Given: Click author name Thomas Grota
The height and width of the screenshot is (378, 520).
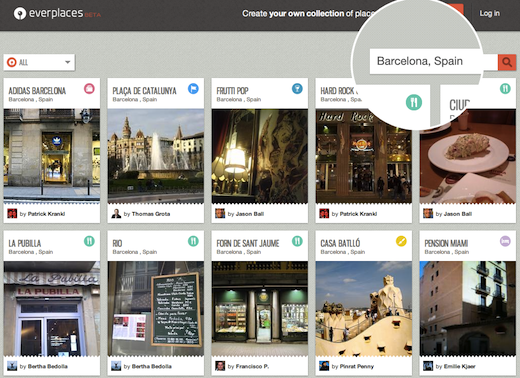Looking at the screenshot, I should point(151,214).
